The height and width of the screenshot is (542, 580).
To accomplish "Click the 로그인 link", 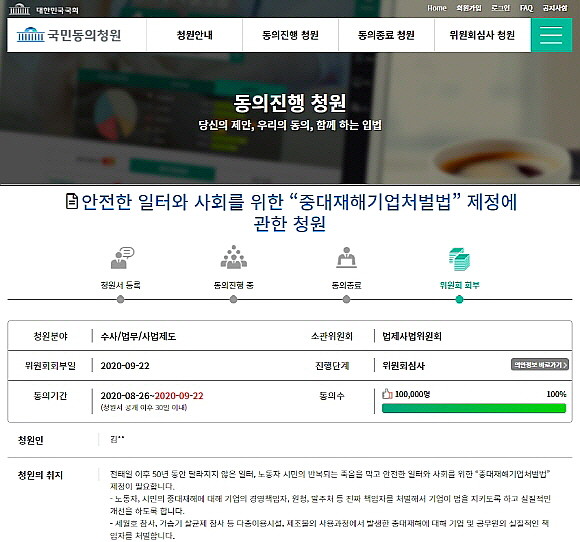I will click(x=500, y=8).
